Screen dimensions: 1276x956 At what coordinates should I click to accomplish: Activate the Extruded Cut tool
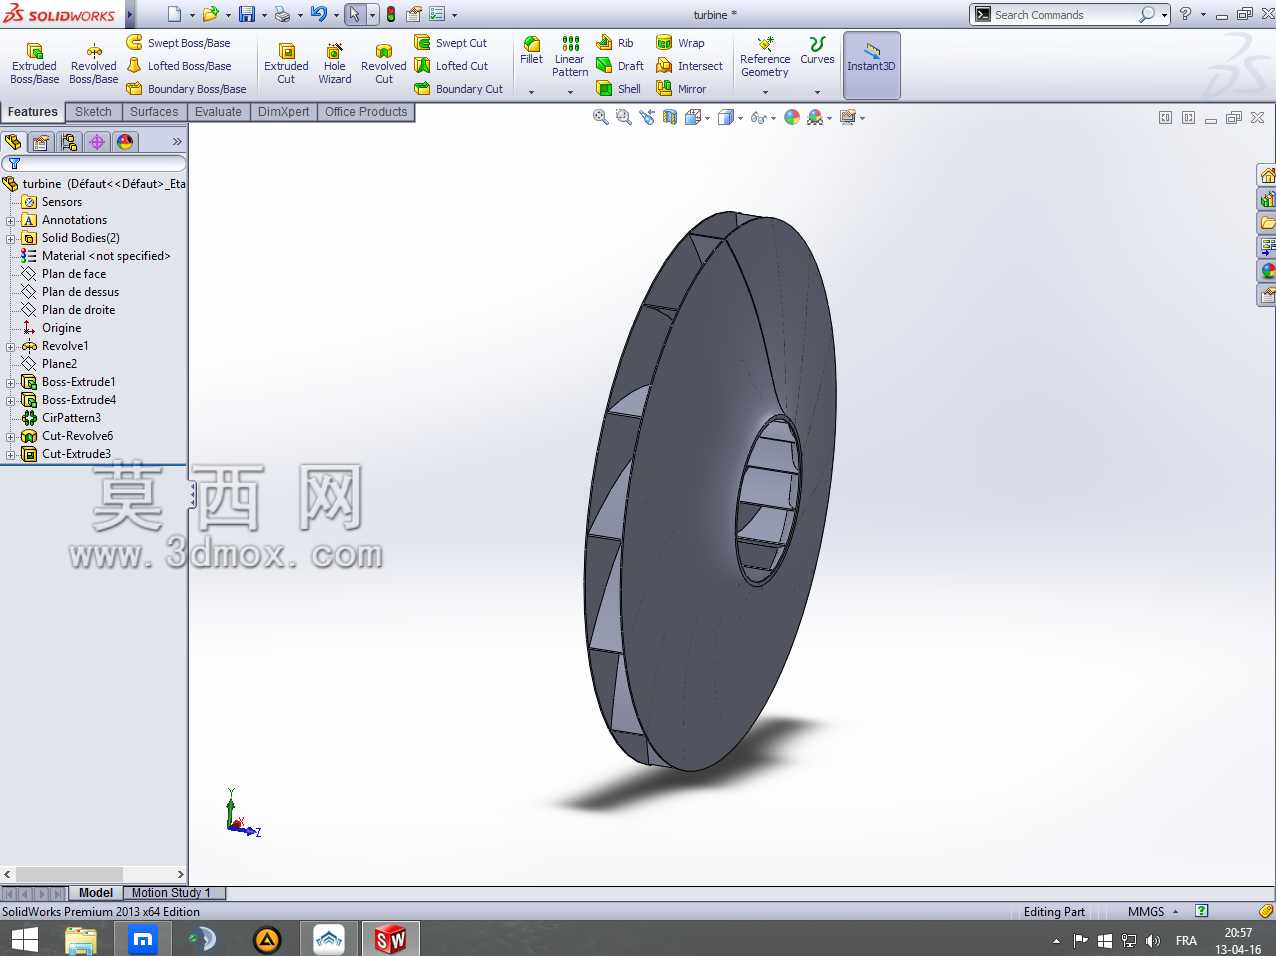(286, 64)
